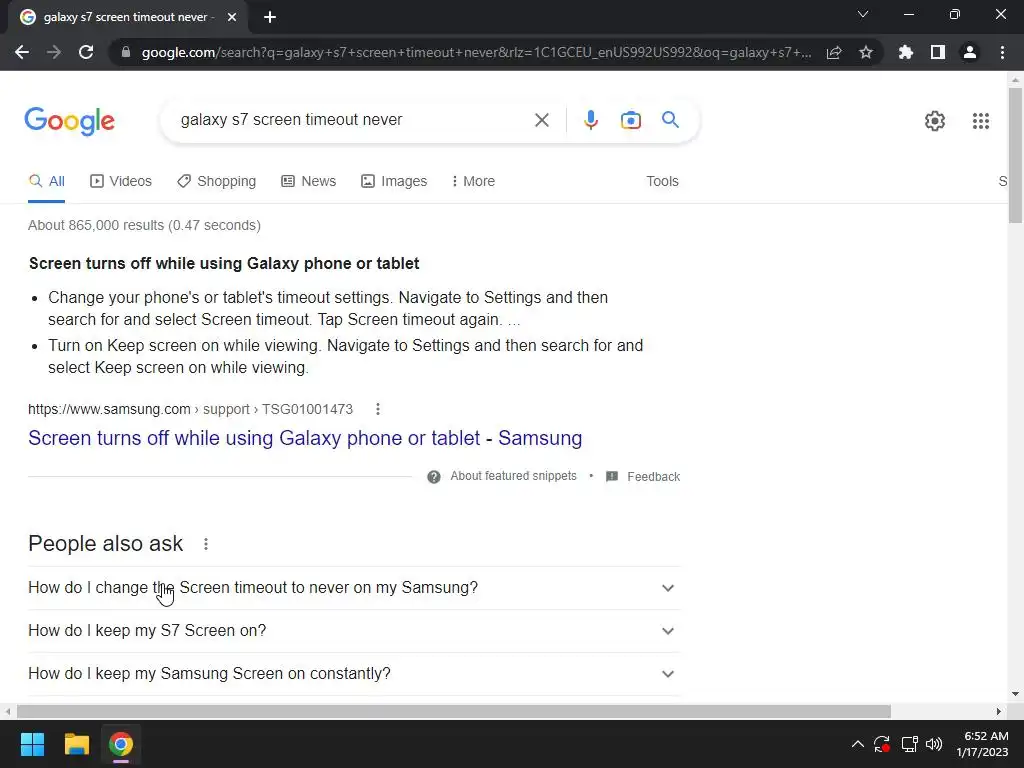Switch to Images results tab

click(x=394, y=182)
